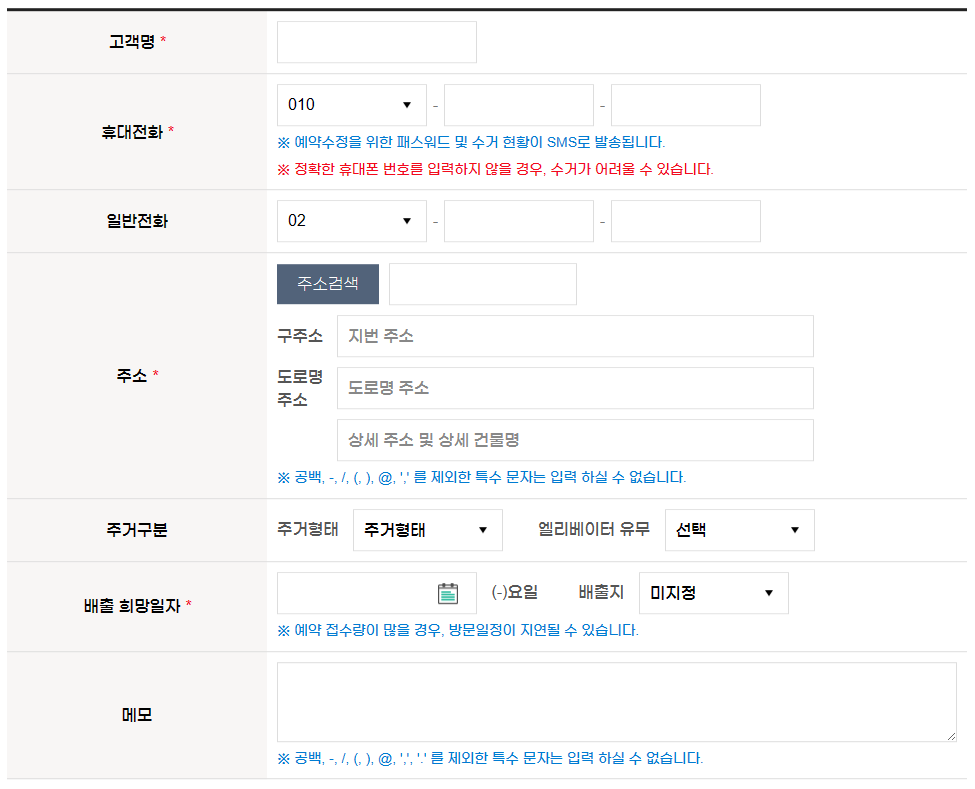Open the 02 area code dropdown
The width and height of the screenshot is (975, 789).
click(351, 220)
